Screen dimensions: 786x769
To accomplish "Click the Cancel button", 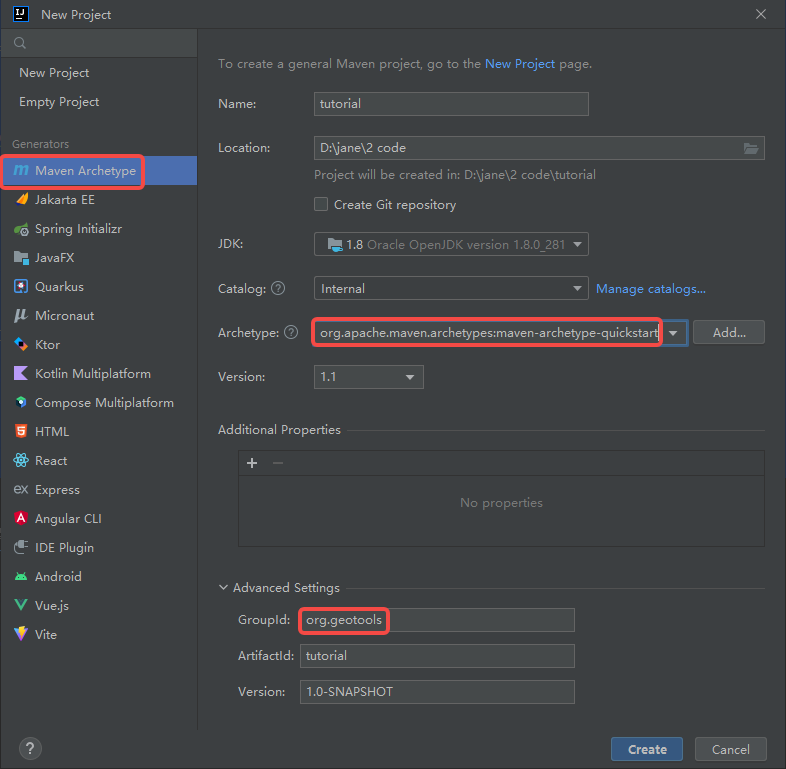I will click(731, 749).
